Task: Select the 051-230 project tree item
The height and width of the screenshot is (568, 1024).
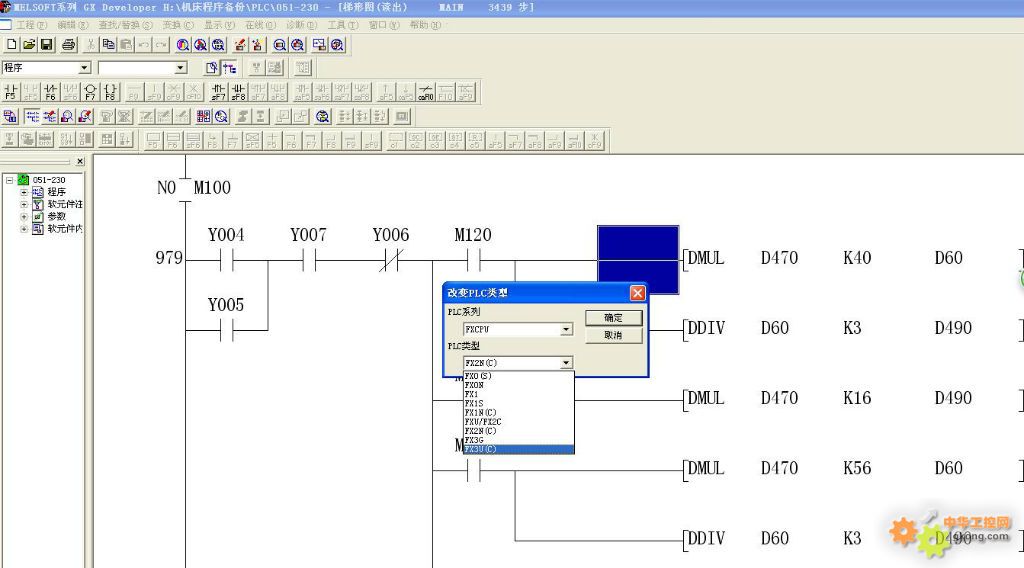Action: pos(49,180)
